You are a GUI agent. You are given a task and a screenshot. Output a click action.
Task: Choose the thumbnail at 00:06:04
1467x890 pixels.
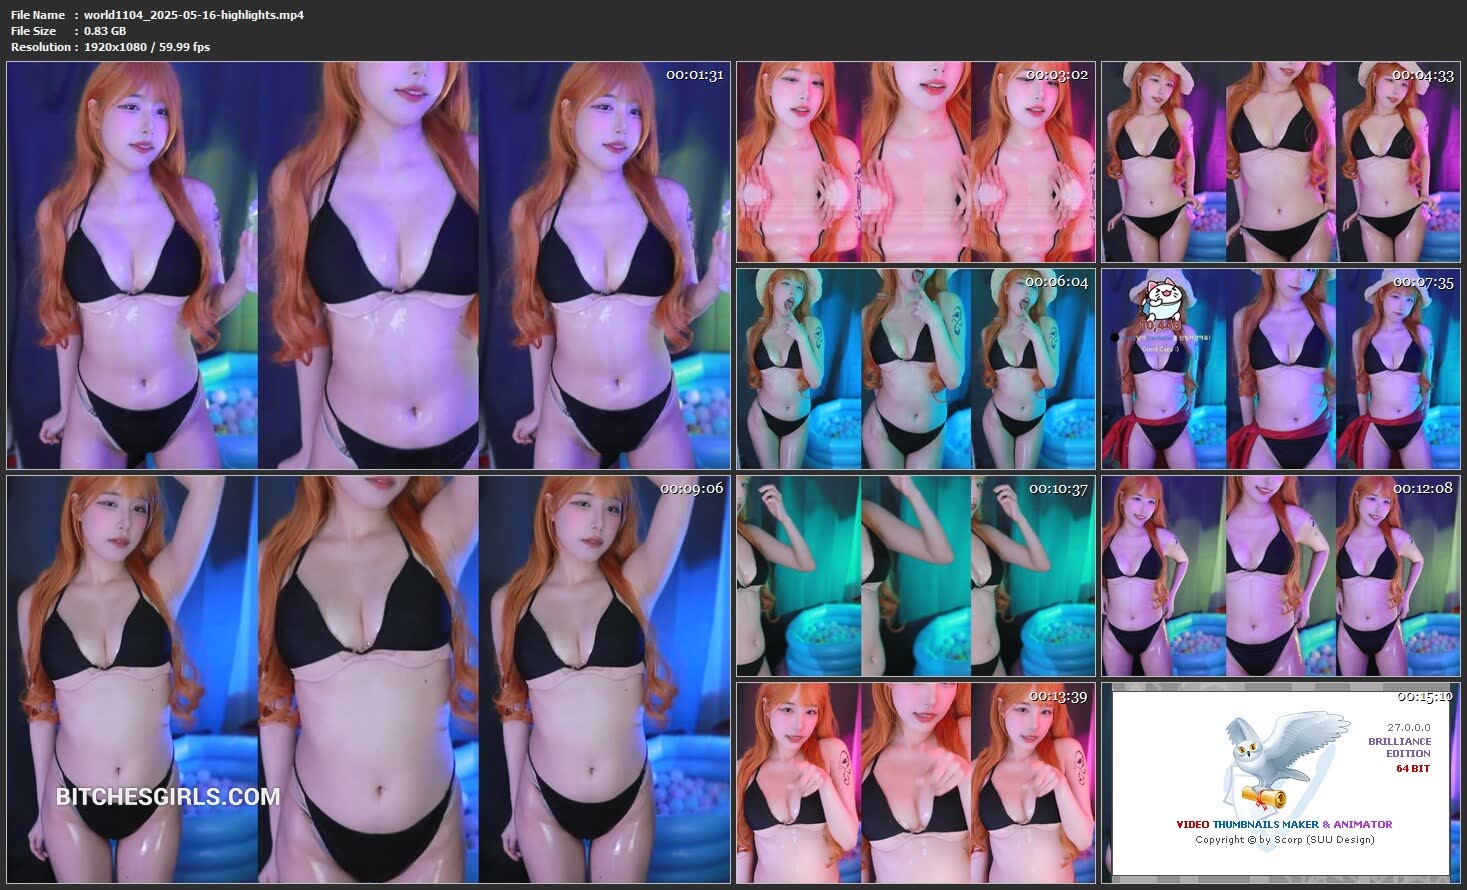point(915,369)
